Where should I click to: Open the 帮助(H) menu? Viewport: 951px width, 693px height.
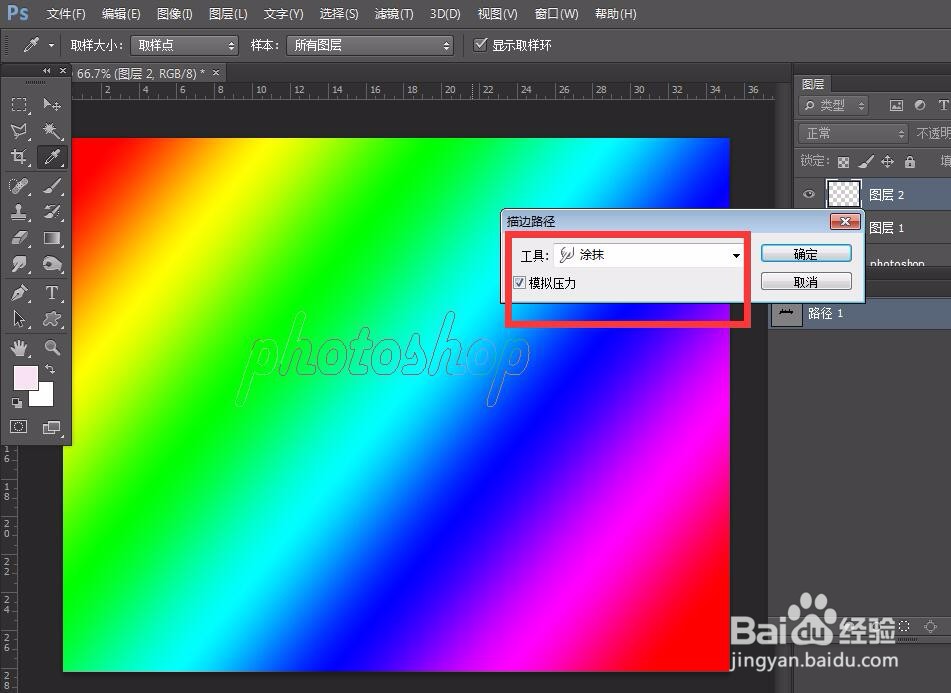(616, 13)
